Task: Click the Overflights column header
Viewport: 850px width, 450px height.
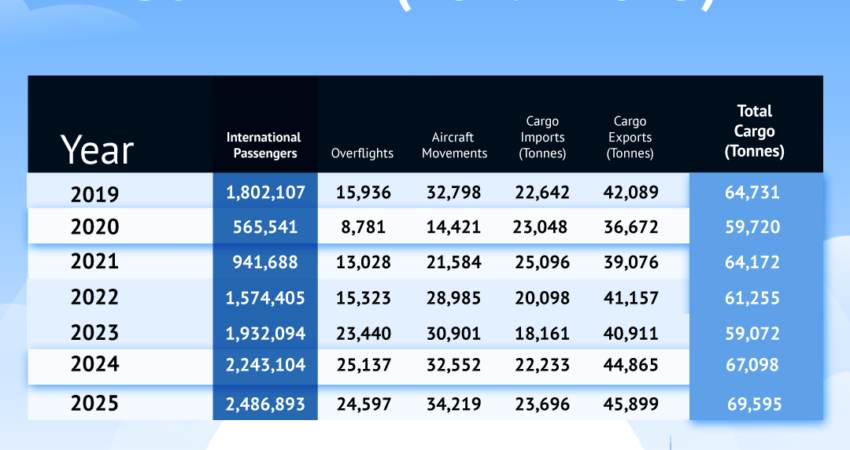Action: point(362,153)
